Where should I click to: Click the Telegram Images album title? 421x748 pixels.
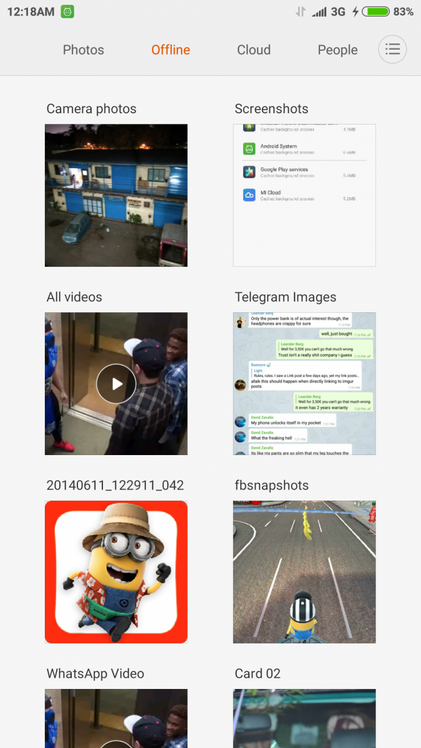(286, 297)
